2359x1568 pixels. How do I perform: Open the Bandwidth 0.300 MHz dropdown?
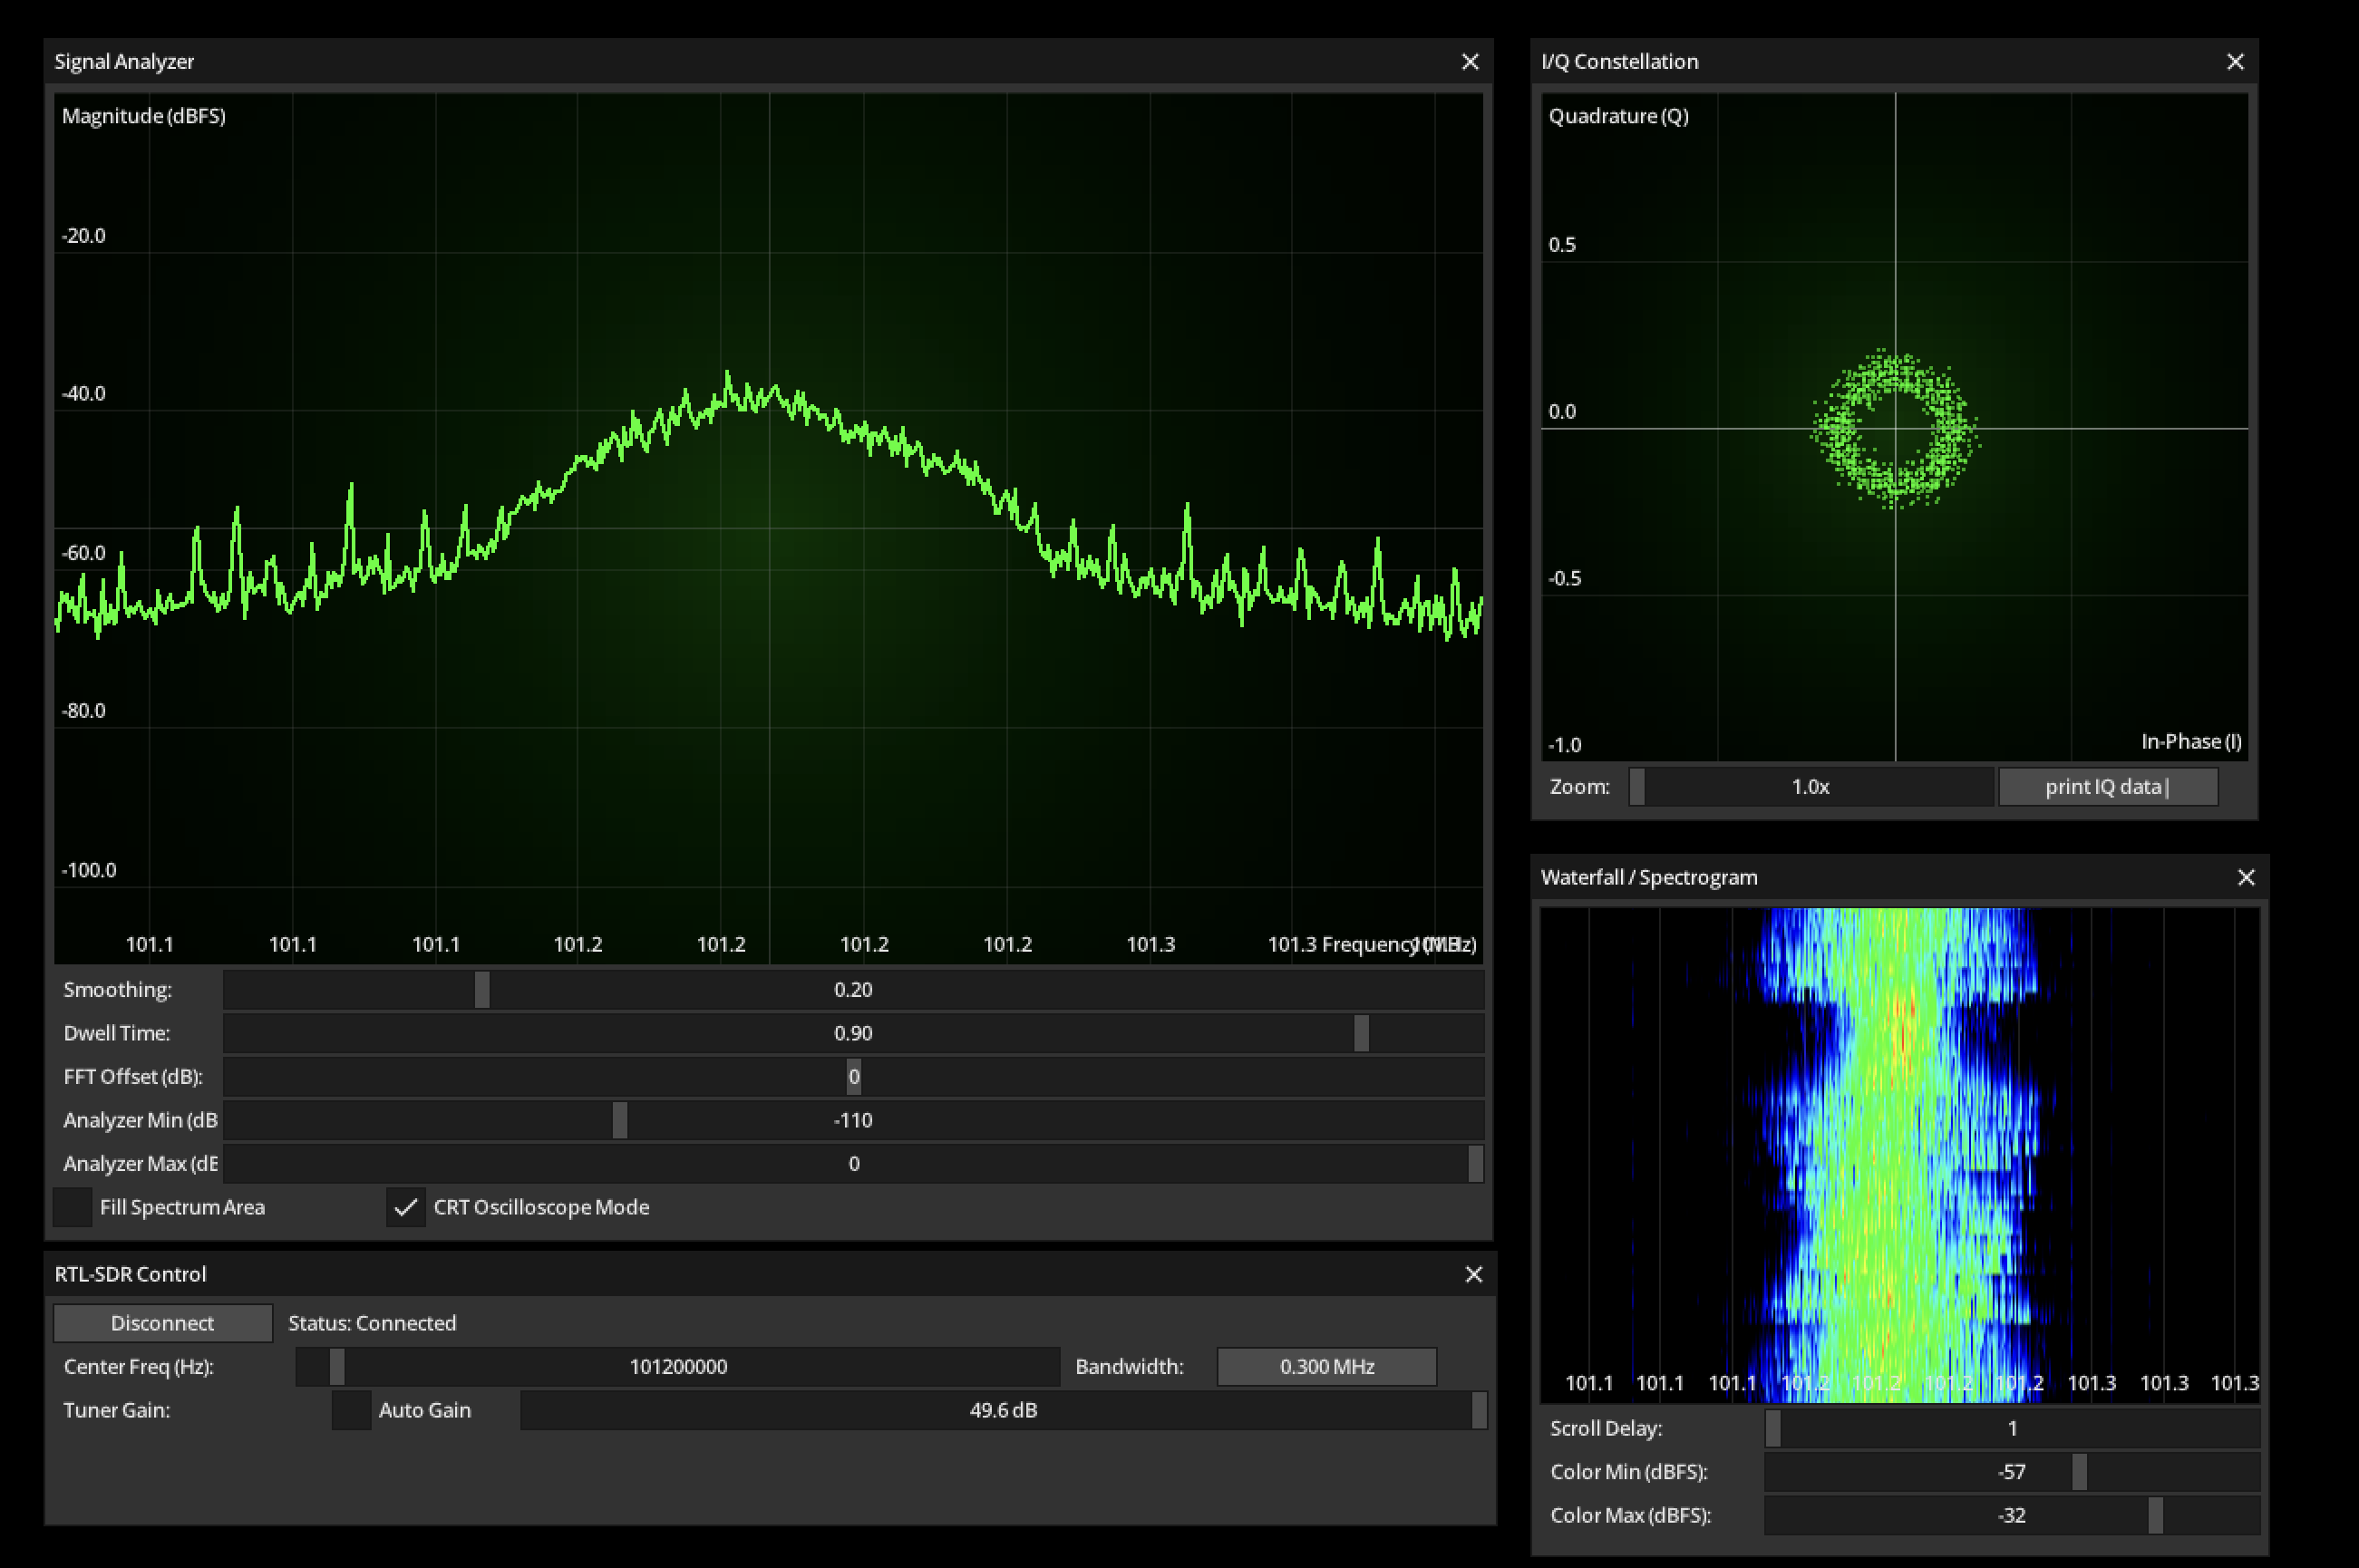pyautogui.click(x=1326, y=1367)
